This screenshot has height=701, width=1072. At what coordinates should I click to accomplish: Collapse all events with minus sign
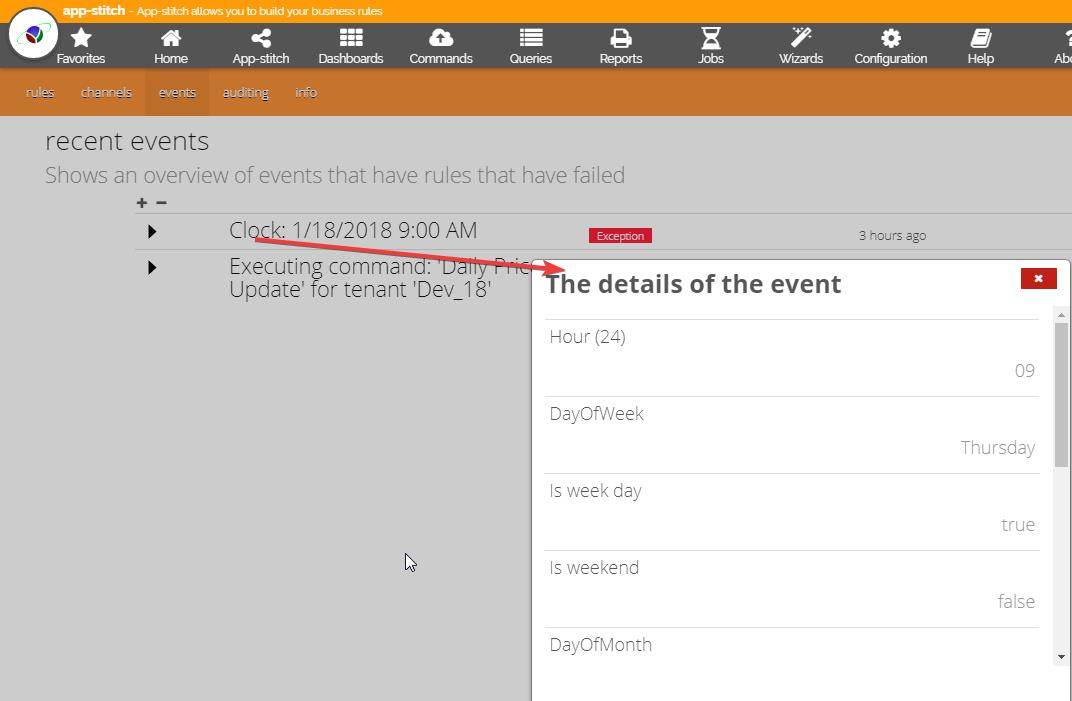161,203
